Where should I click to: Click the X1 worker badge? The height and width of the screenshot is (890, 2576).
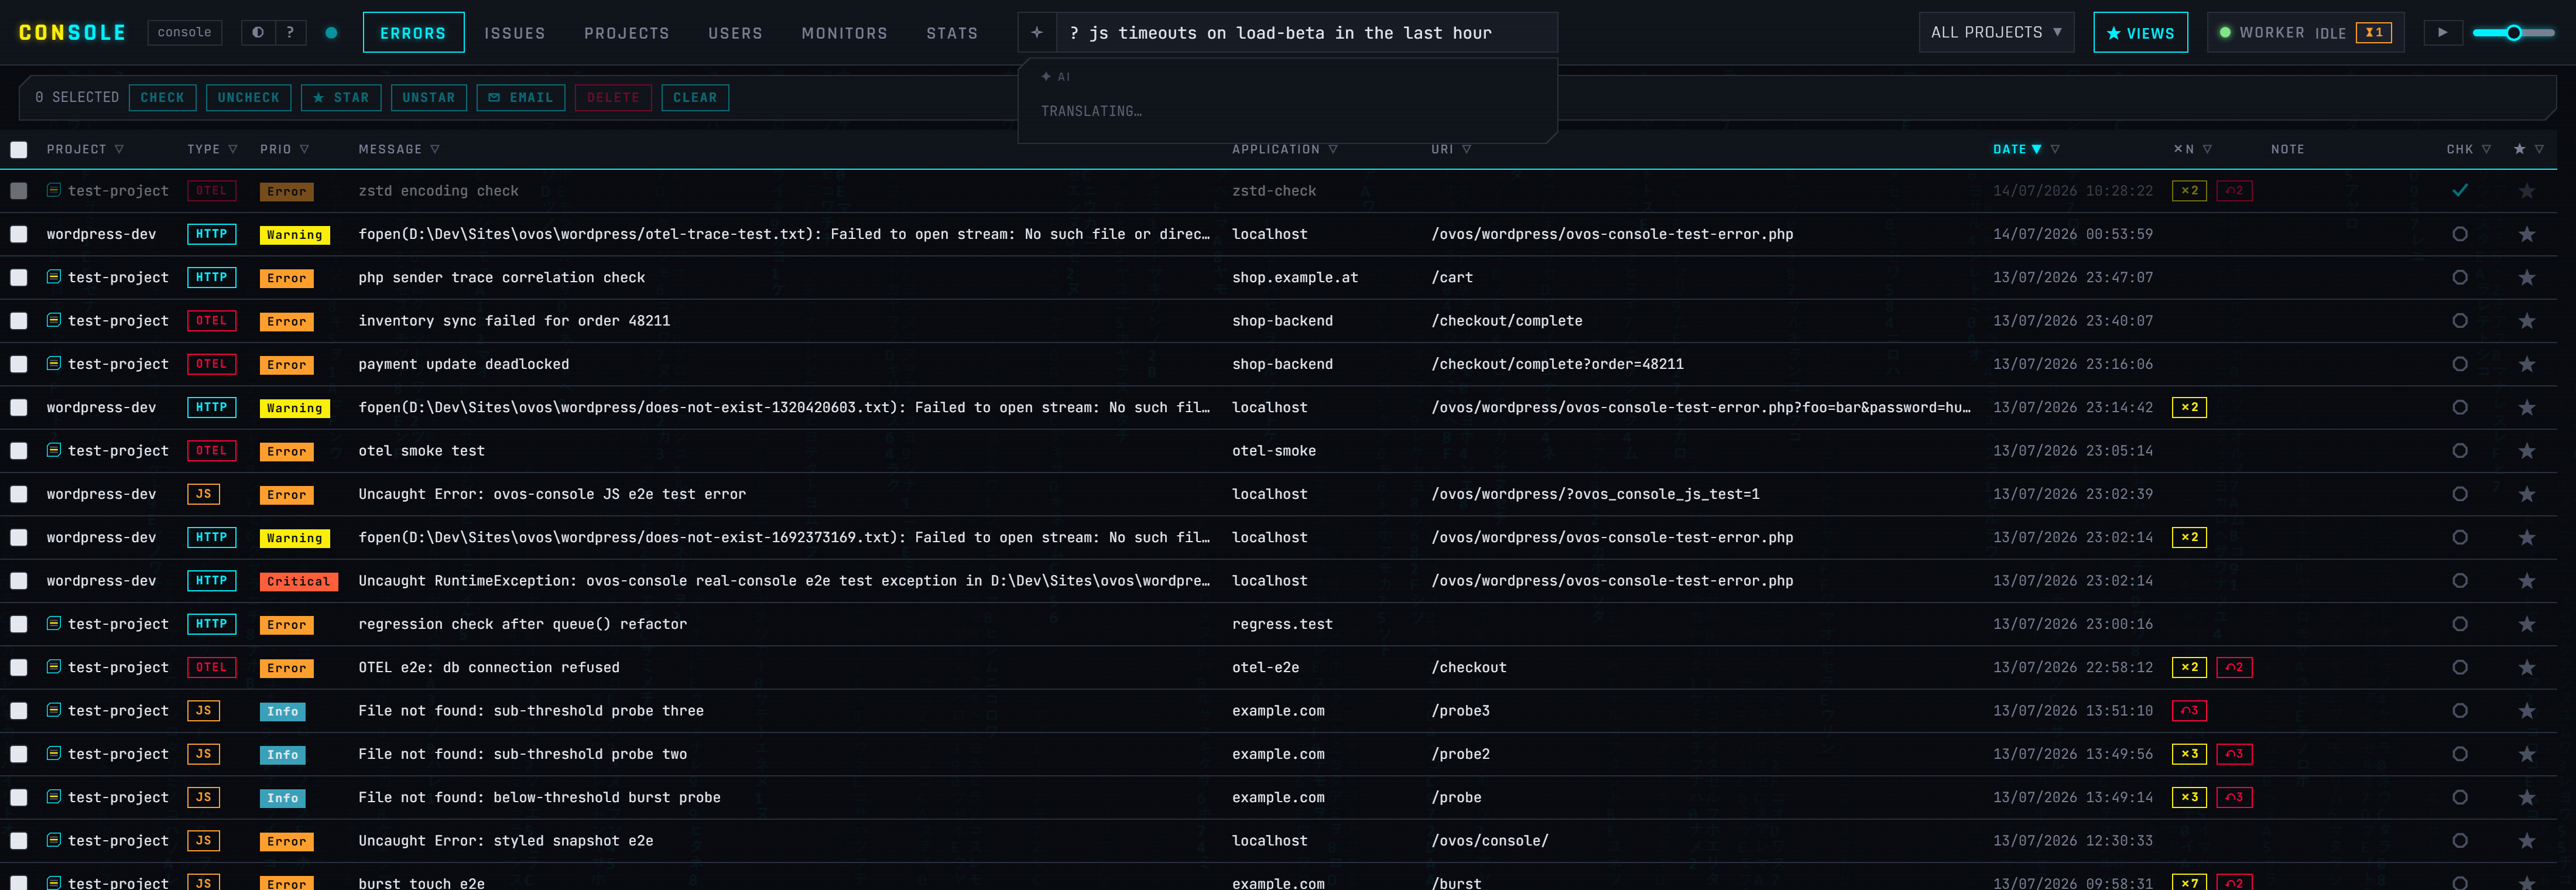(x=2373, y=32)
